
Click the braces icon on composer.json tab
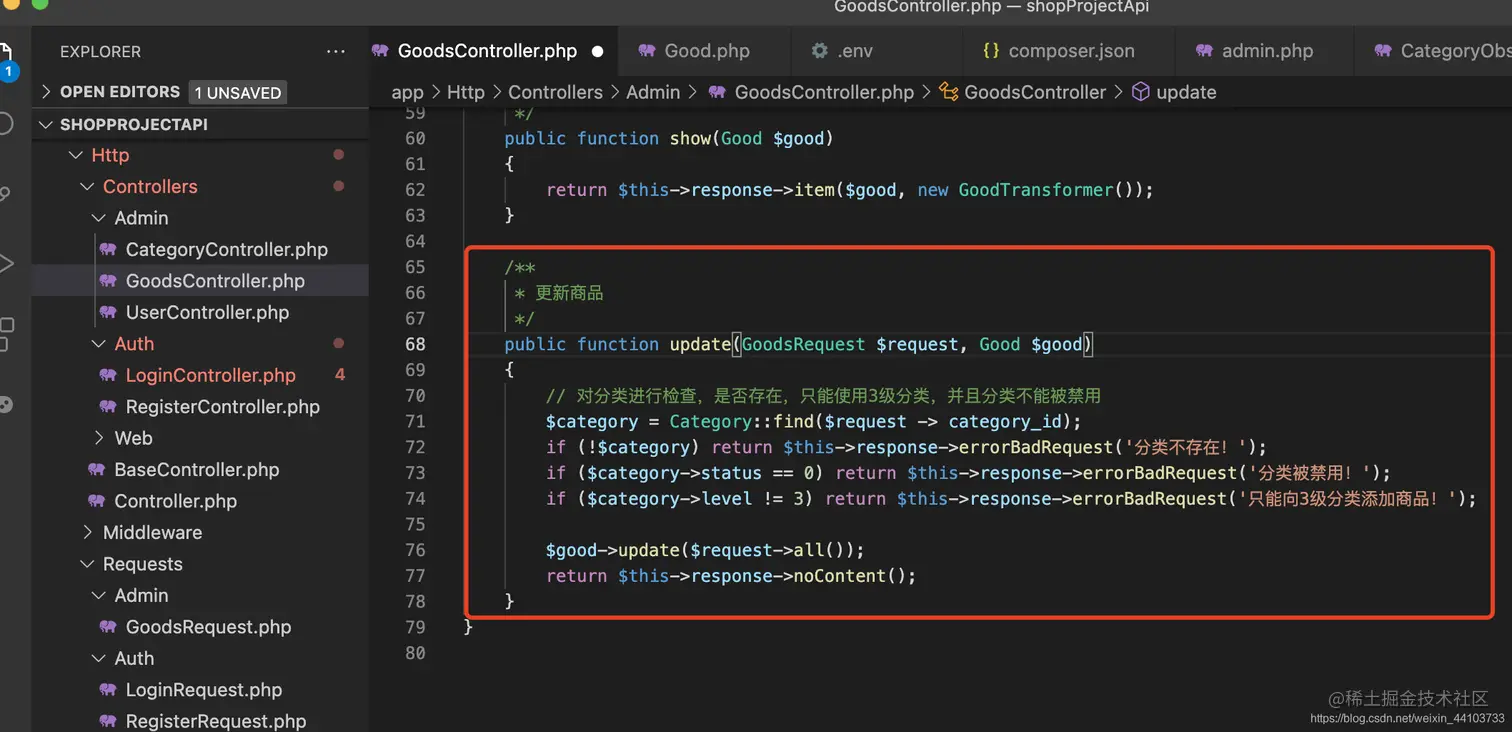991,51
